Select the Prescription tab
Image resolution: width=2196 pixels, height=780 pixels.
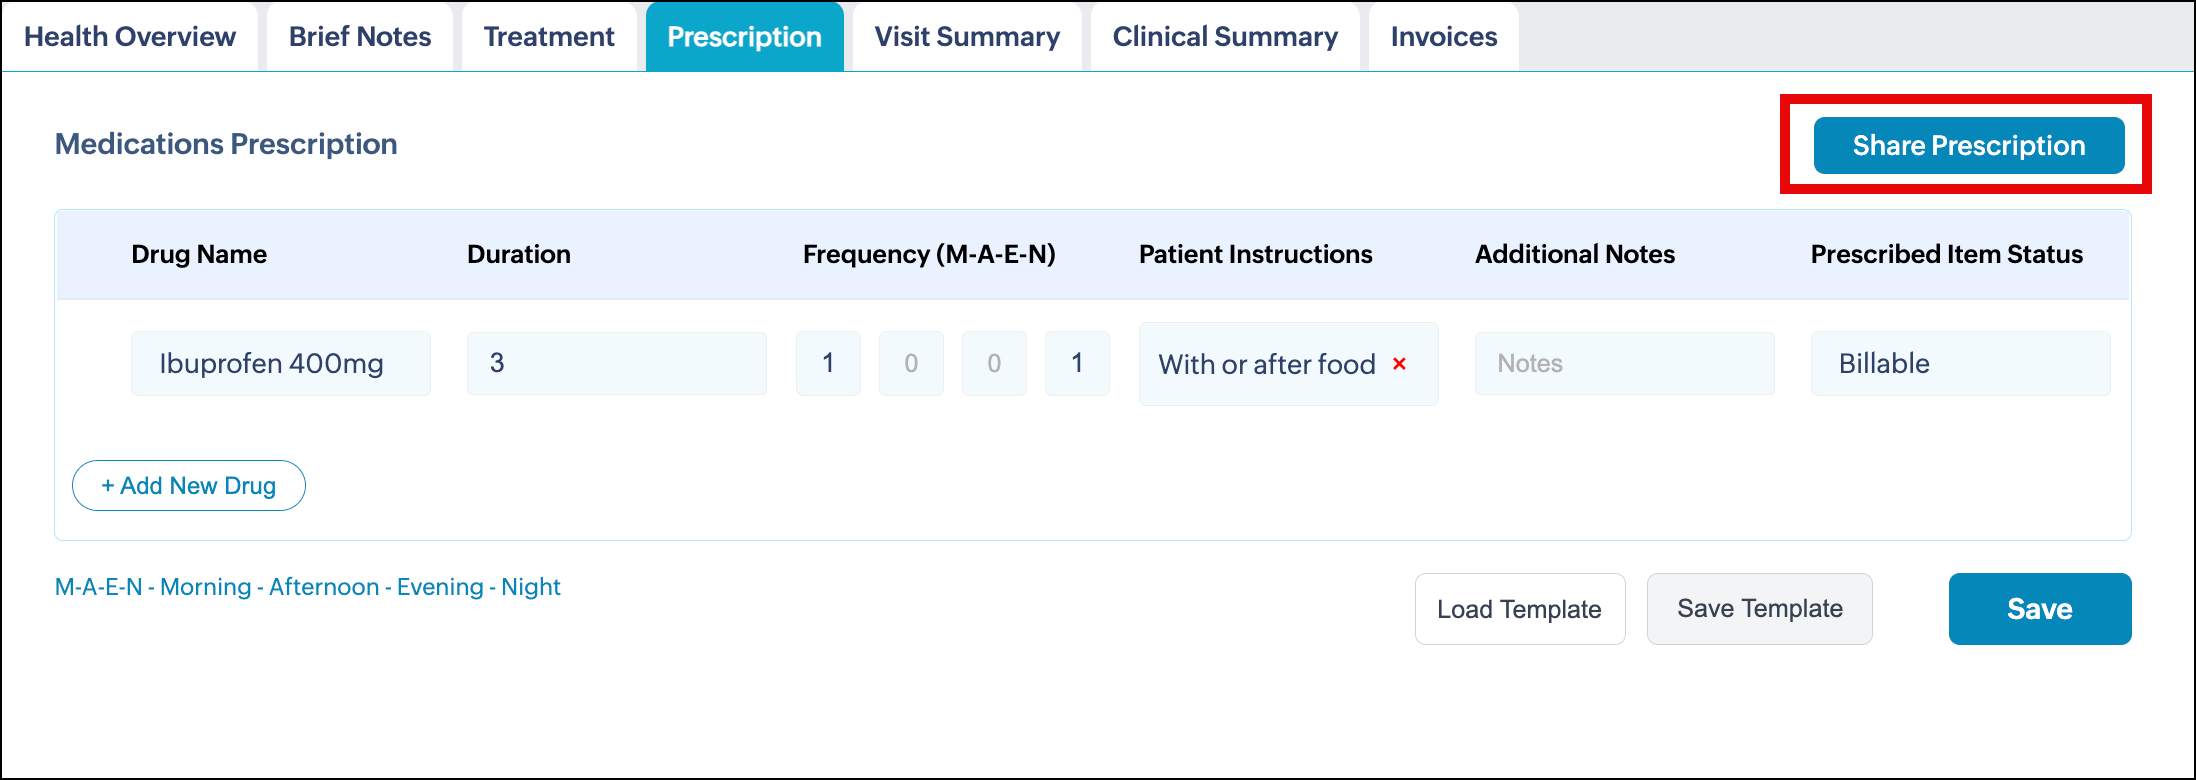point(744,37)
